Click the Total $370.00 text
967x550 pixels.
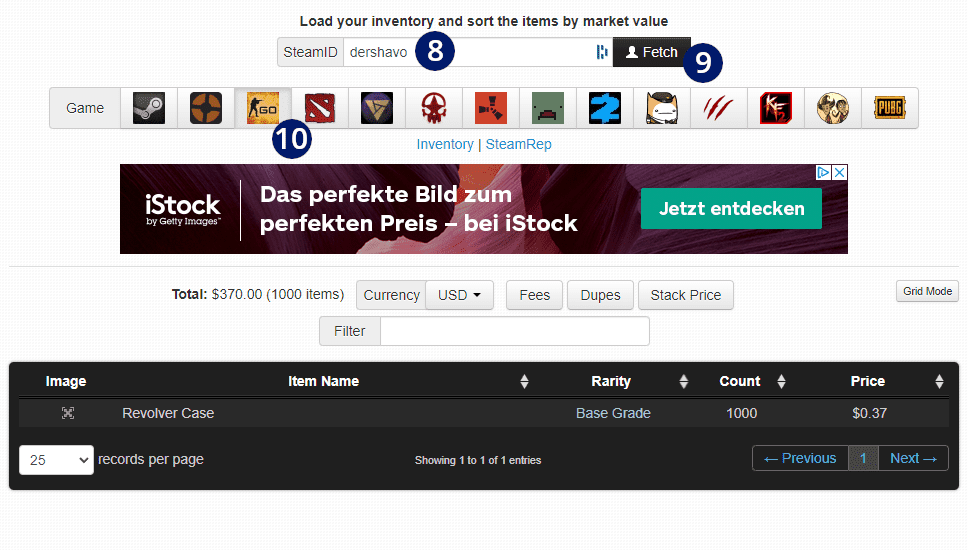click(258, 294)
